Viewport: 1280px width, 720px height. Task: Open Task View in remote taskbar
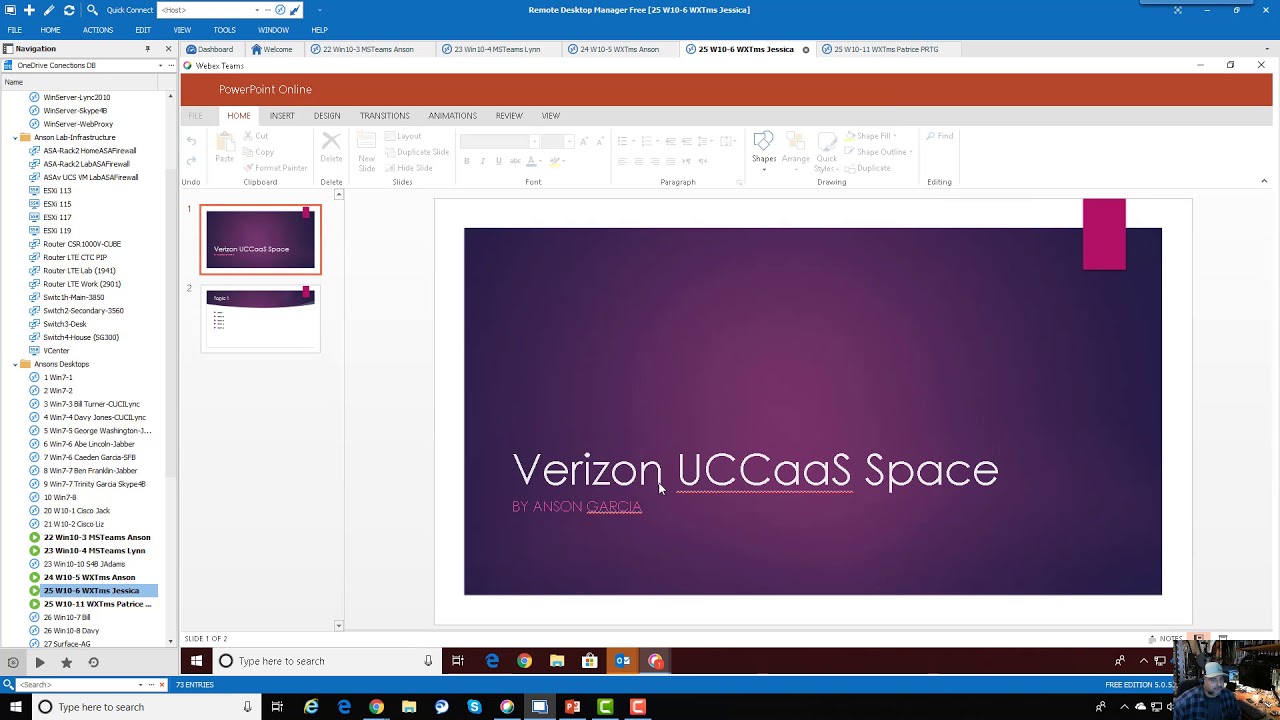click(x=458, y=661)
